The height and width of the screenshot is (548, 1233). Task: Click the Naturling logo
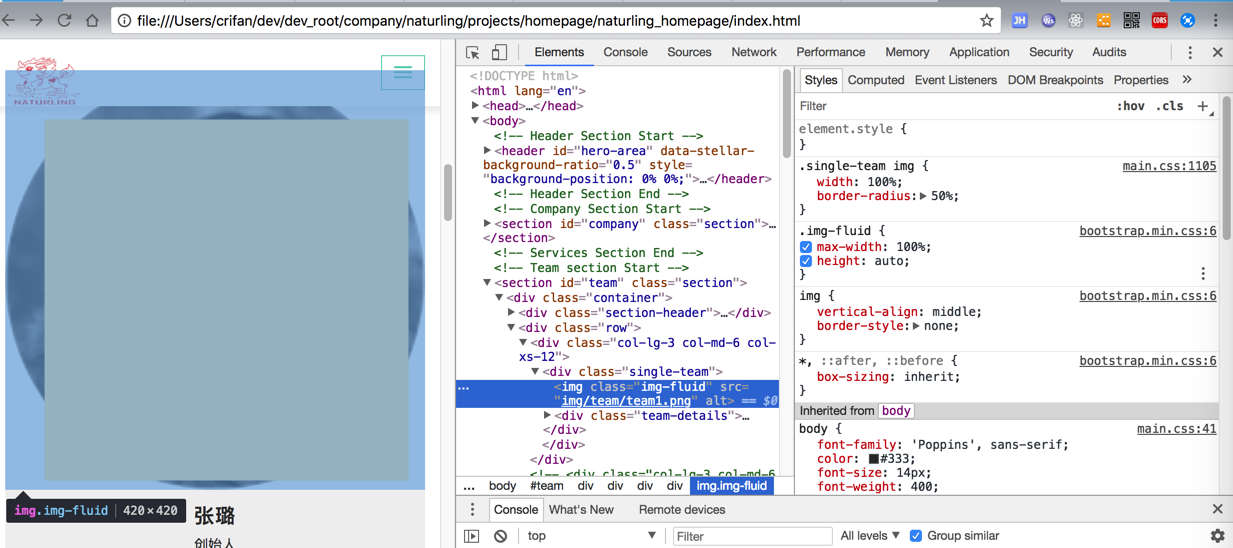pos(44,82)
